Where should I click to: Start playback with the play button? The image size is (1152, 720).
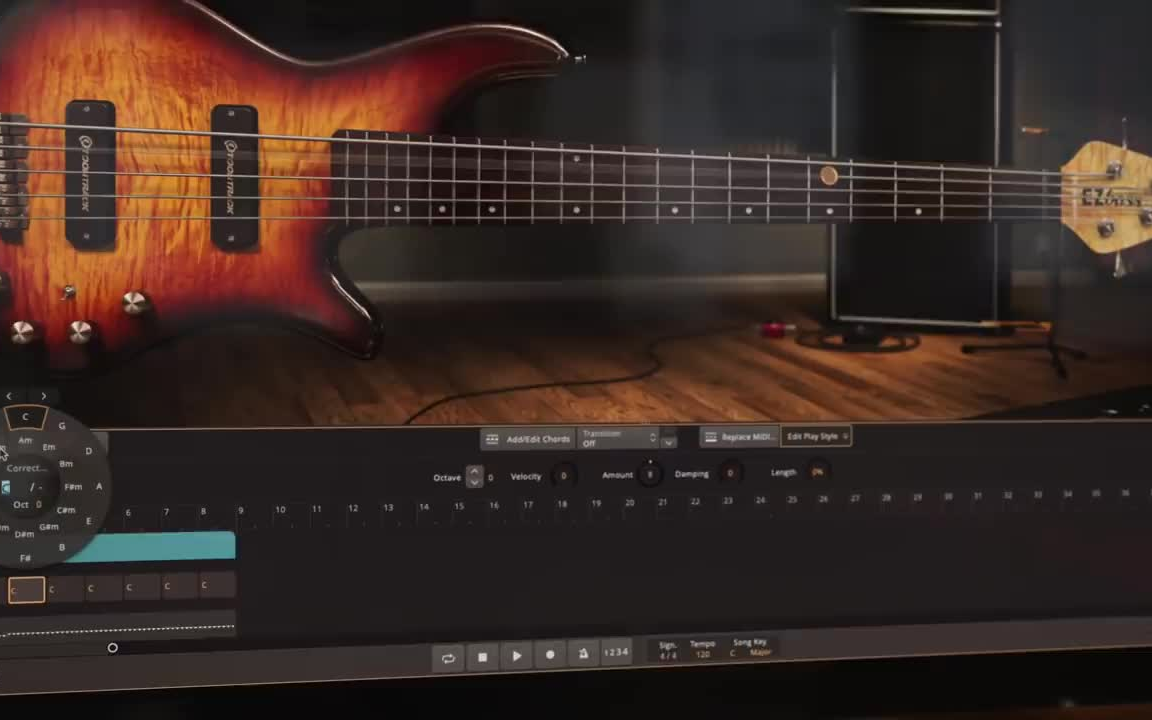pos(516,655)
